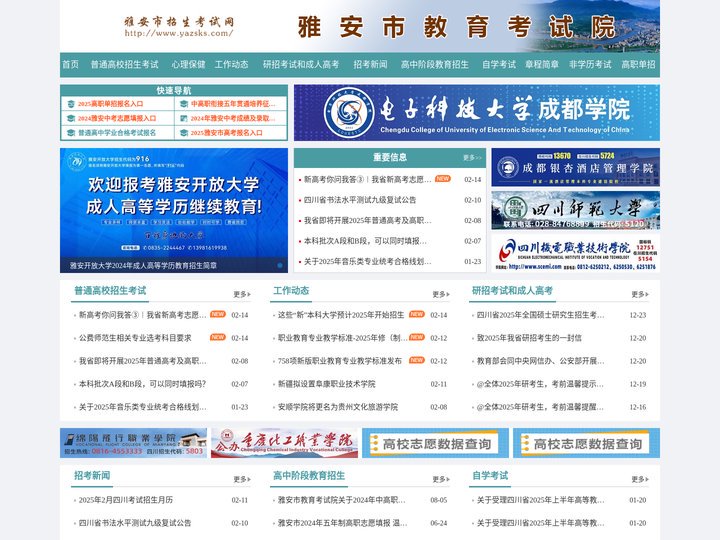Open 招考新闻 navigation menu item

pyautogui.click(x=370, y=64)
